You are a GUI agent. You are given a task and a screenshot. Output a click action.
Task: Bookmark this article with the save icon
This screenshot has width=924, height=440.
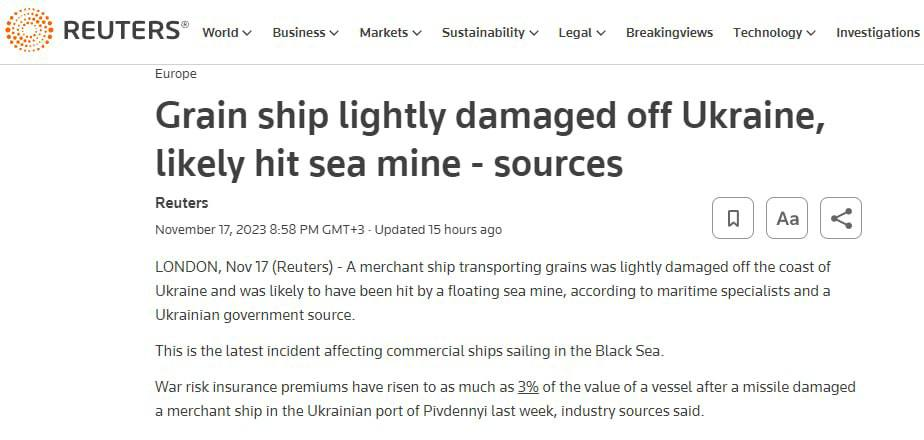tap(733, 218)
